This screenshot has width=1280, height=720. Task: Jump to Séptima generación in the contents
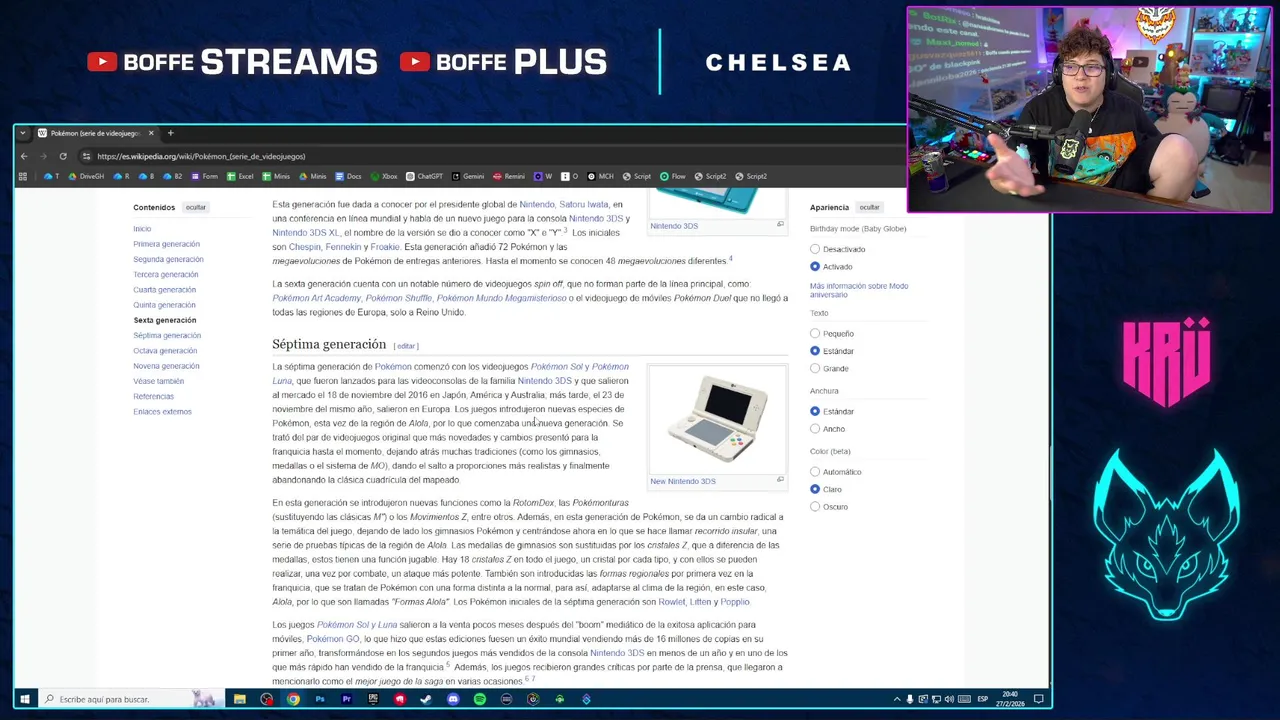[x=167, y=335]
